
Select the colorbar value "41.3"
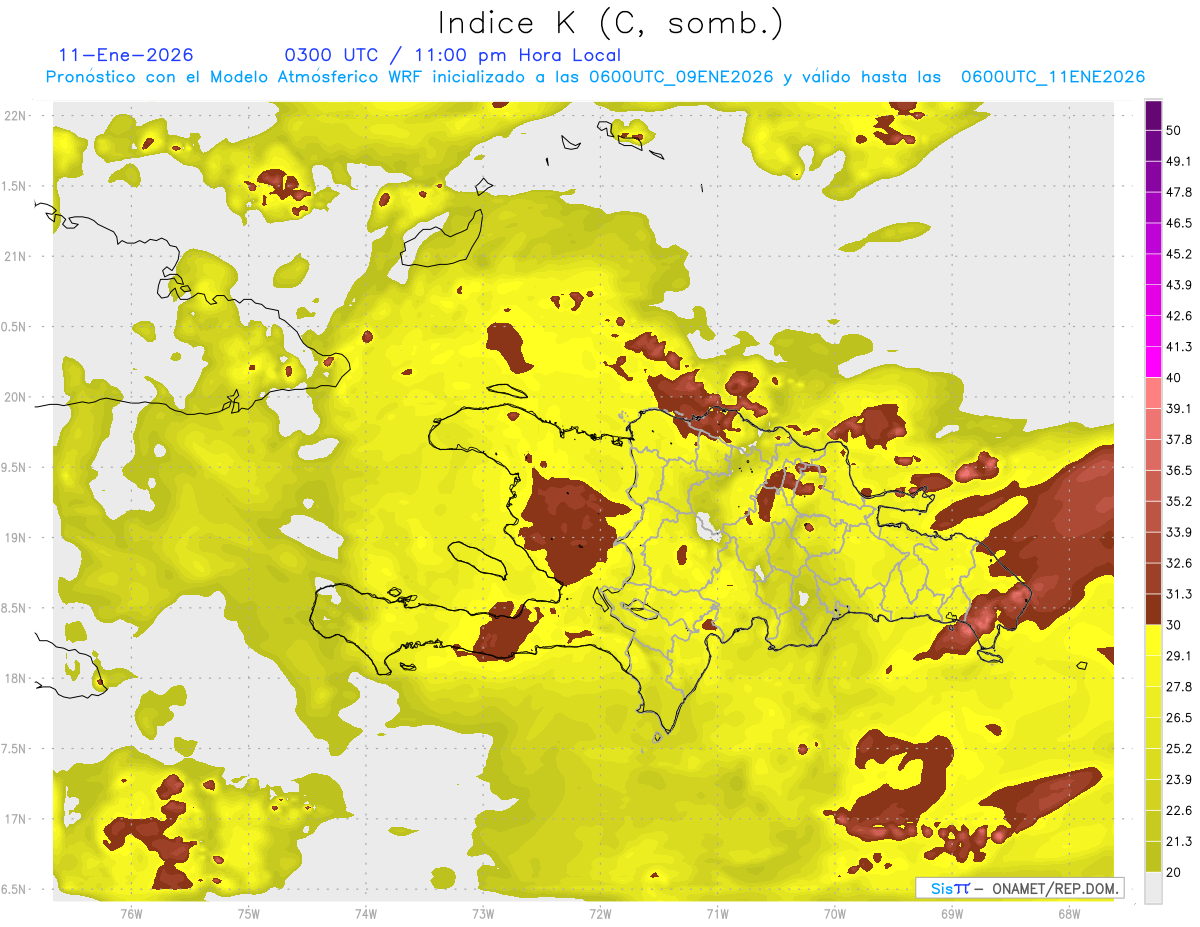point(1178,347)
